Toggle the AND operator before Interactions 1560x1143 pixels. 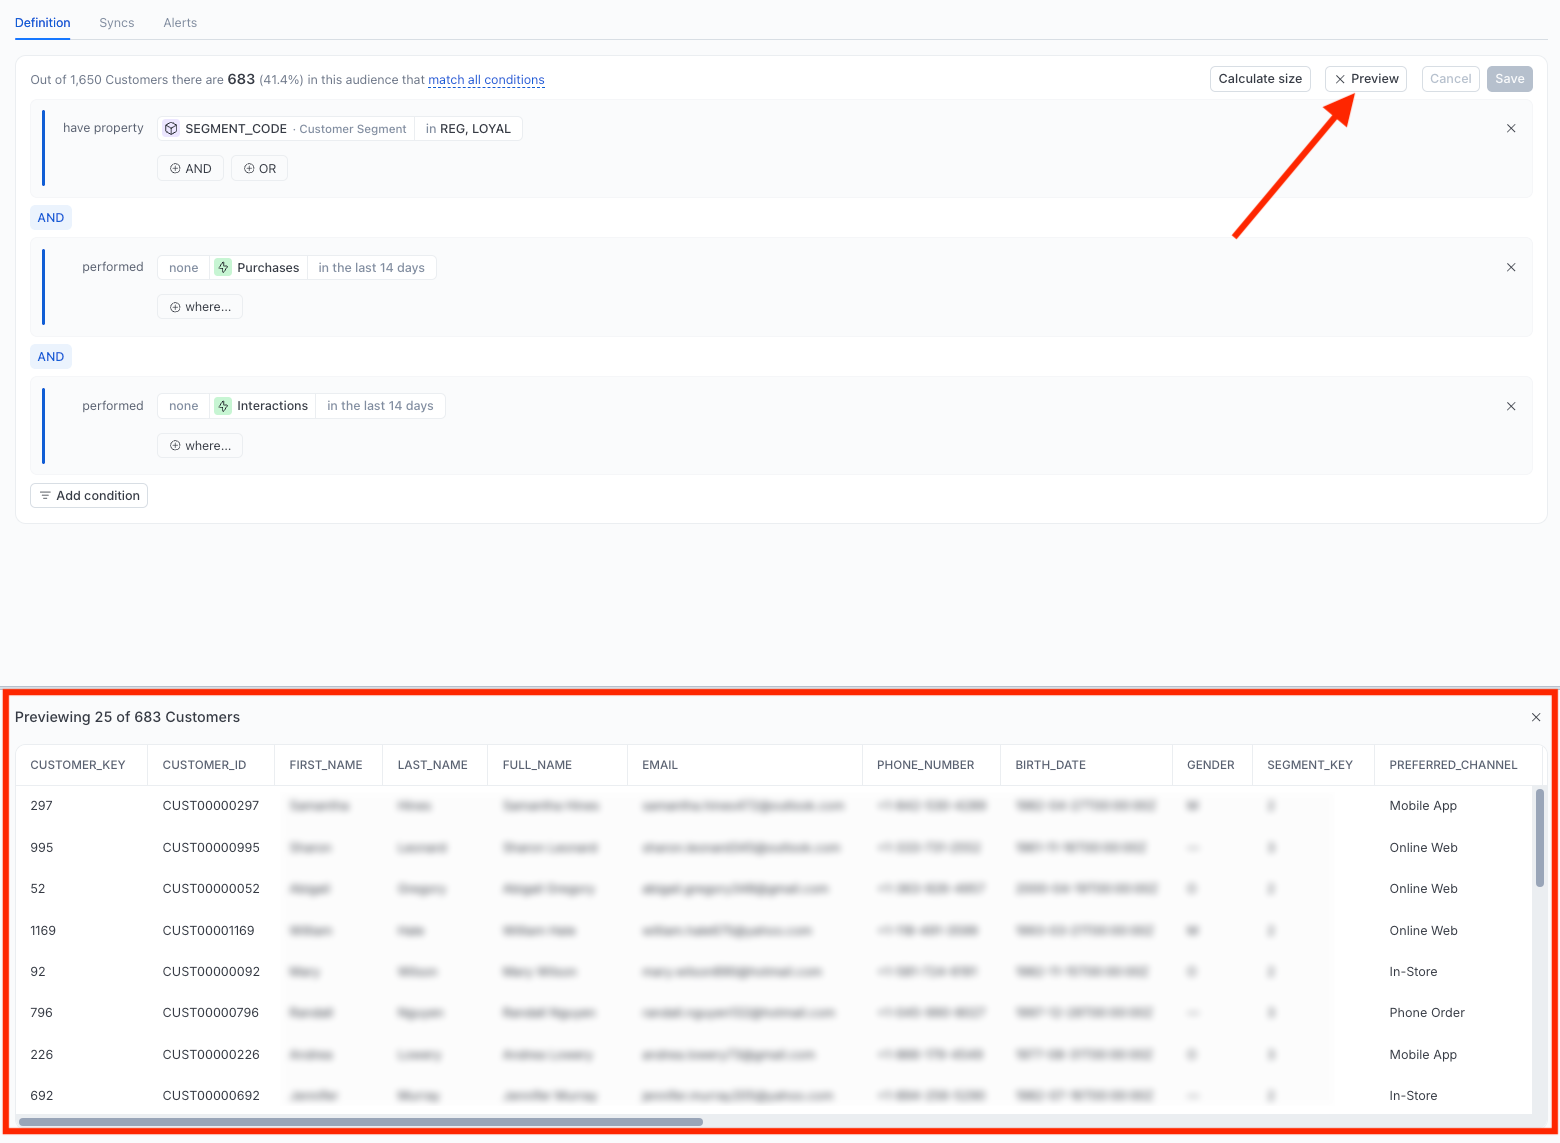(x=51, y=357)
